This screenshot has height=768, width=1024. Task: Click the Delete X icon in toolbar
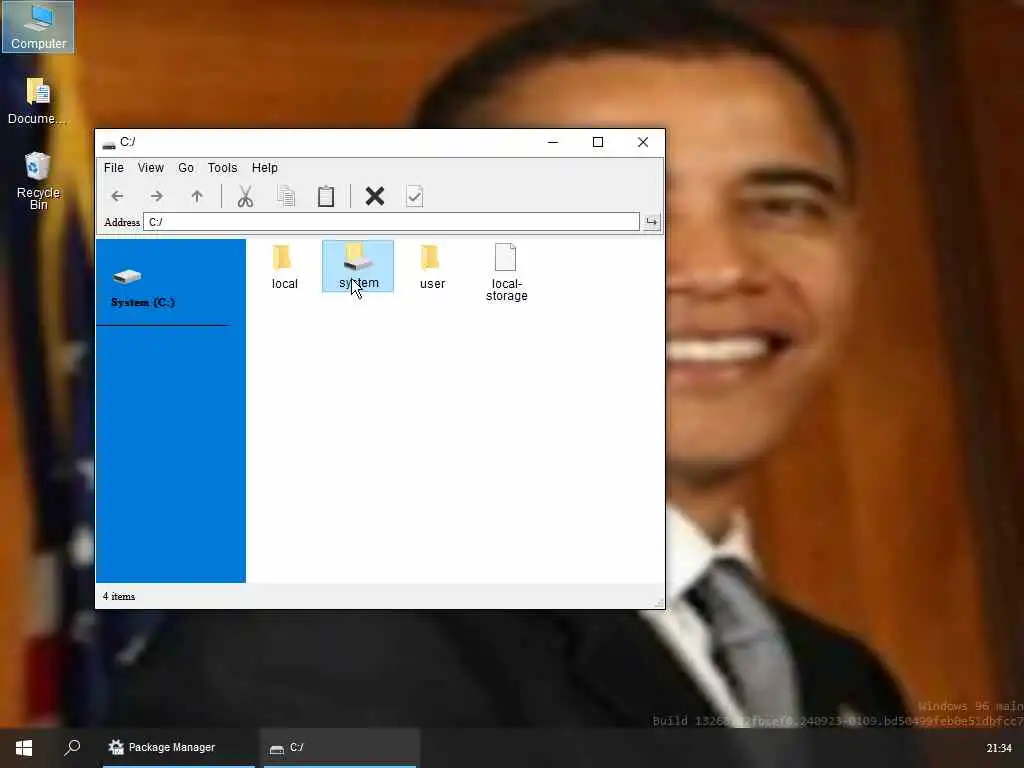pos(375,196)
